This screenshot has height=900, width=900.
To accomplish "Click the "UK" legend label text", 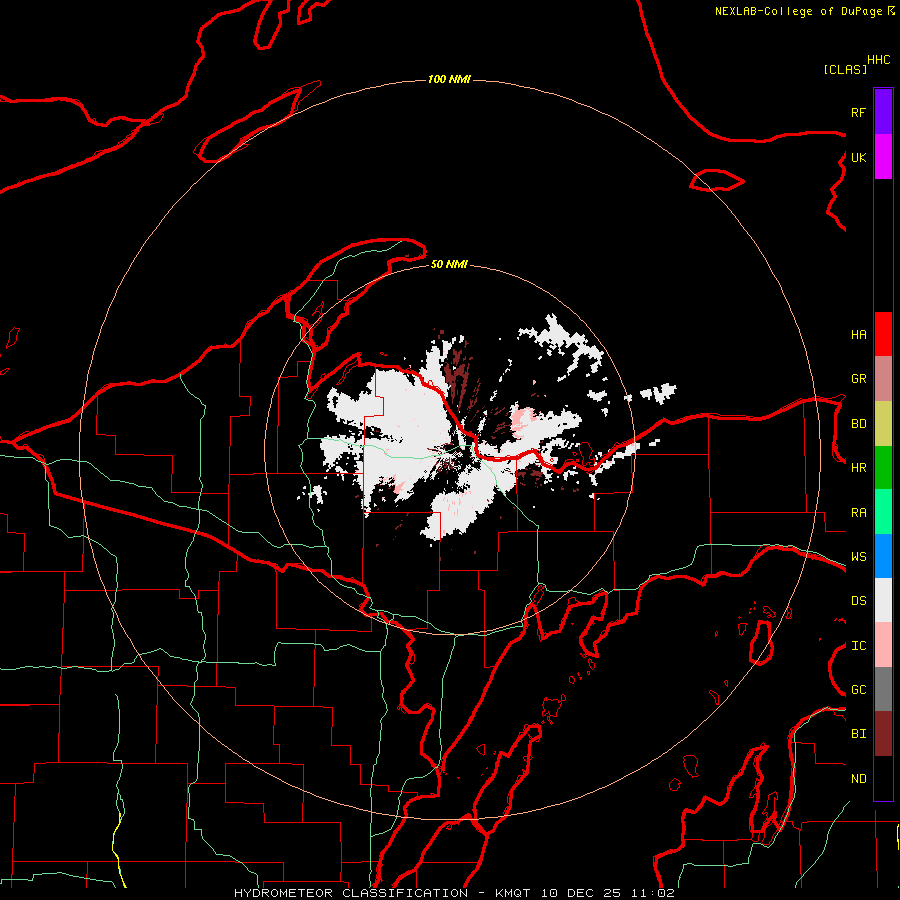I will click(858, 157).
